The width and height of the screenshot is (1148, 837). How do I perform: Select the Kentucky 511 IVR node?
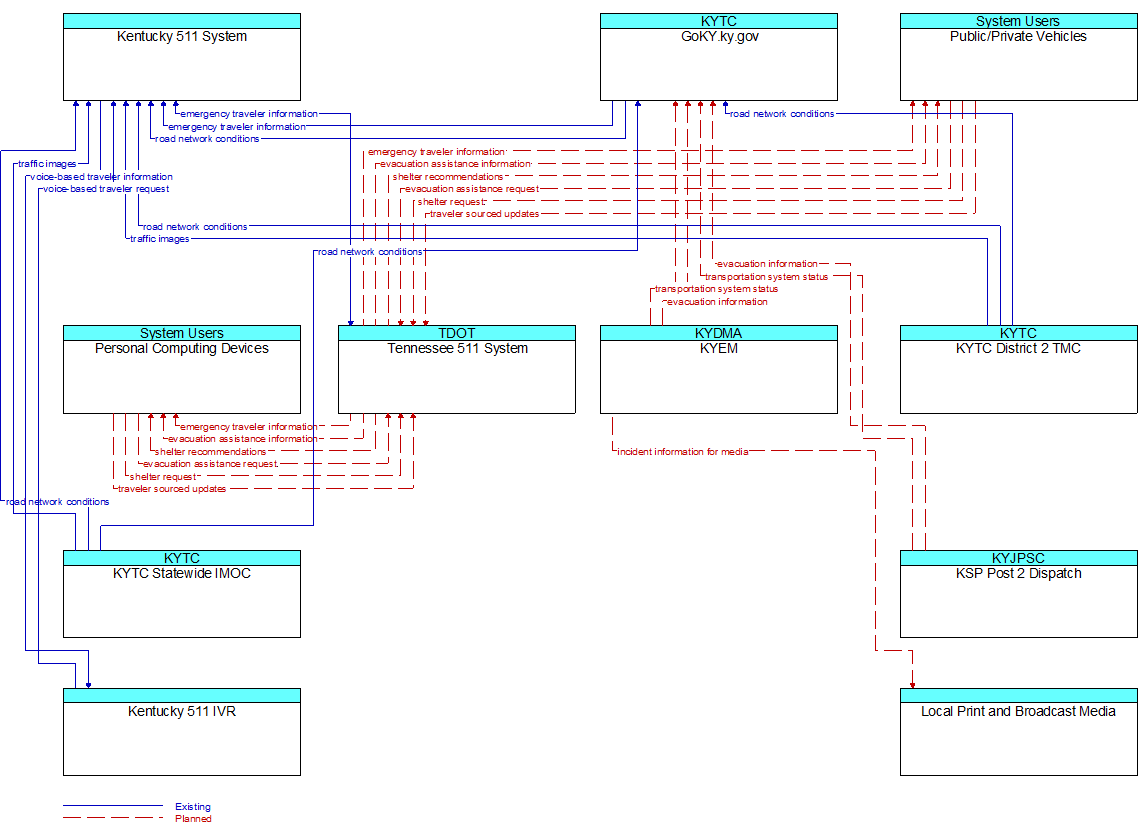(x=182, y=732)
